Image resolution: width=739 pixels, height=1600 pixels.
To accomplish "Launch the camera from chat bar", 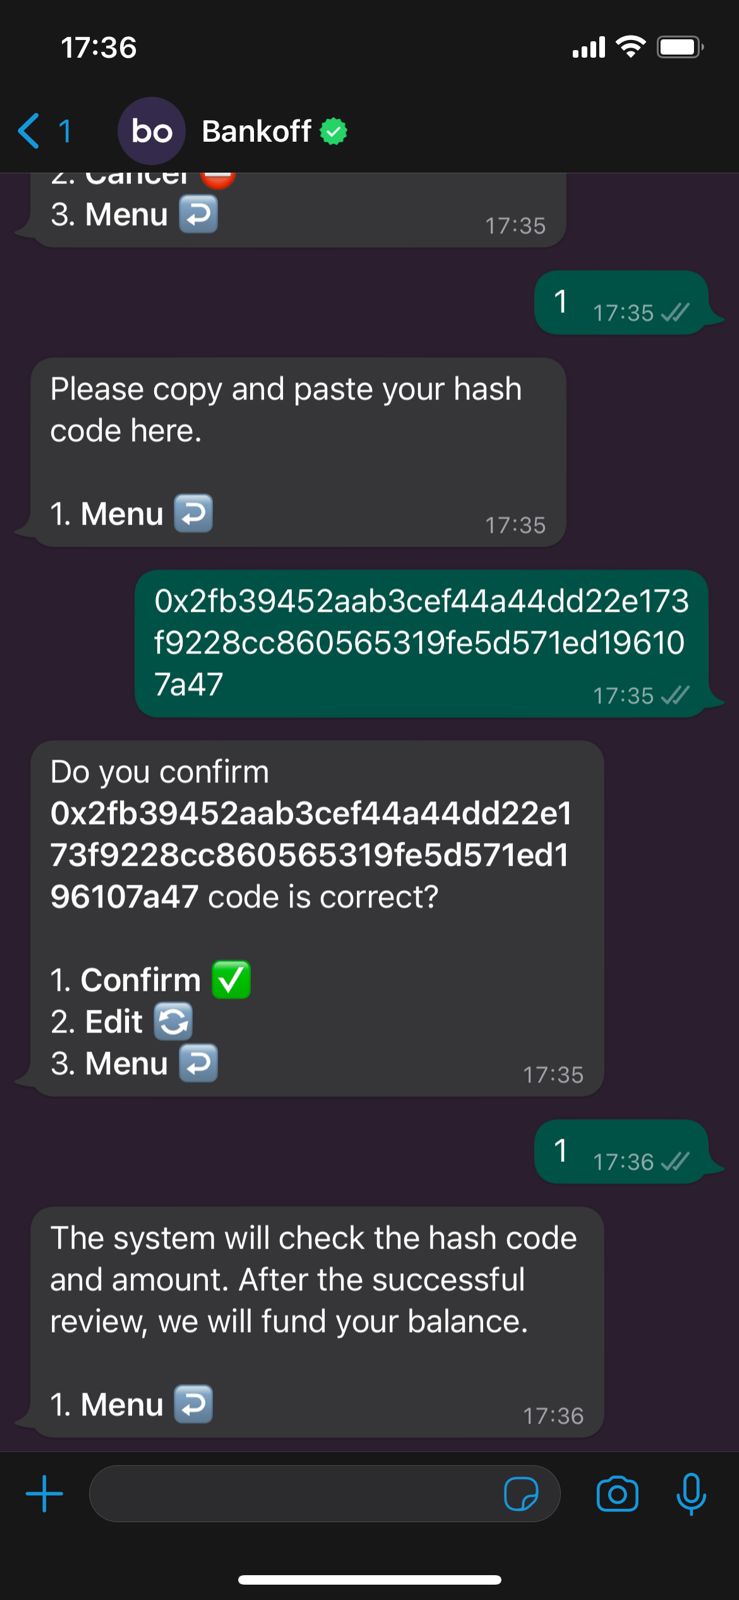I will click(617, 1495).
